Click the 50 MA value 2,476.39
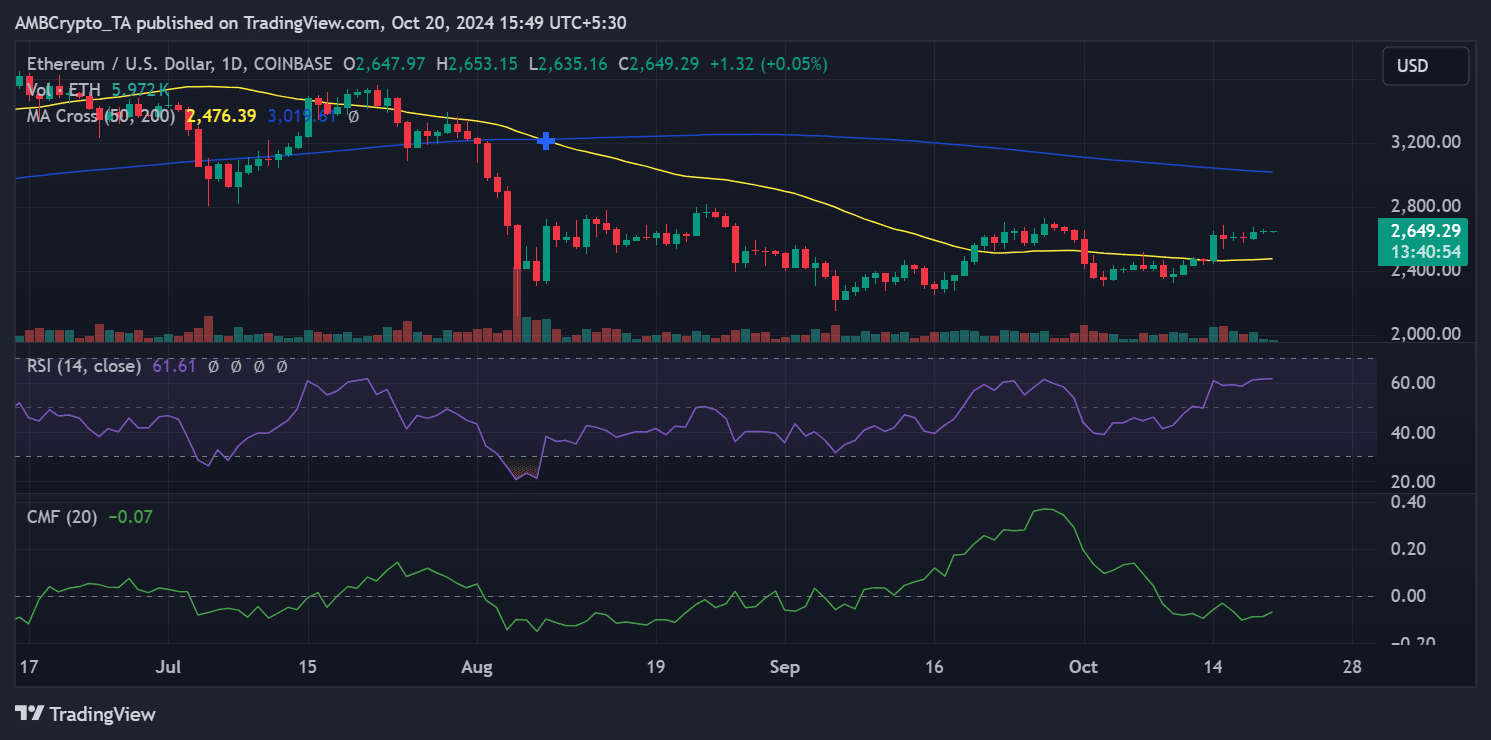 (x=221, y=116)
